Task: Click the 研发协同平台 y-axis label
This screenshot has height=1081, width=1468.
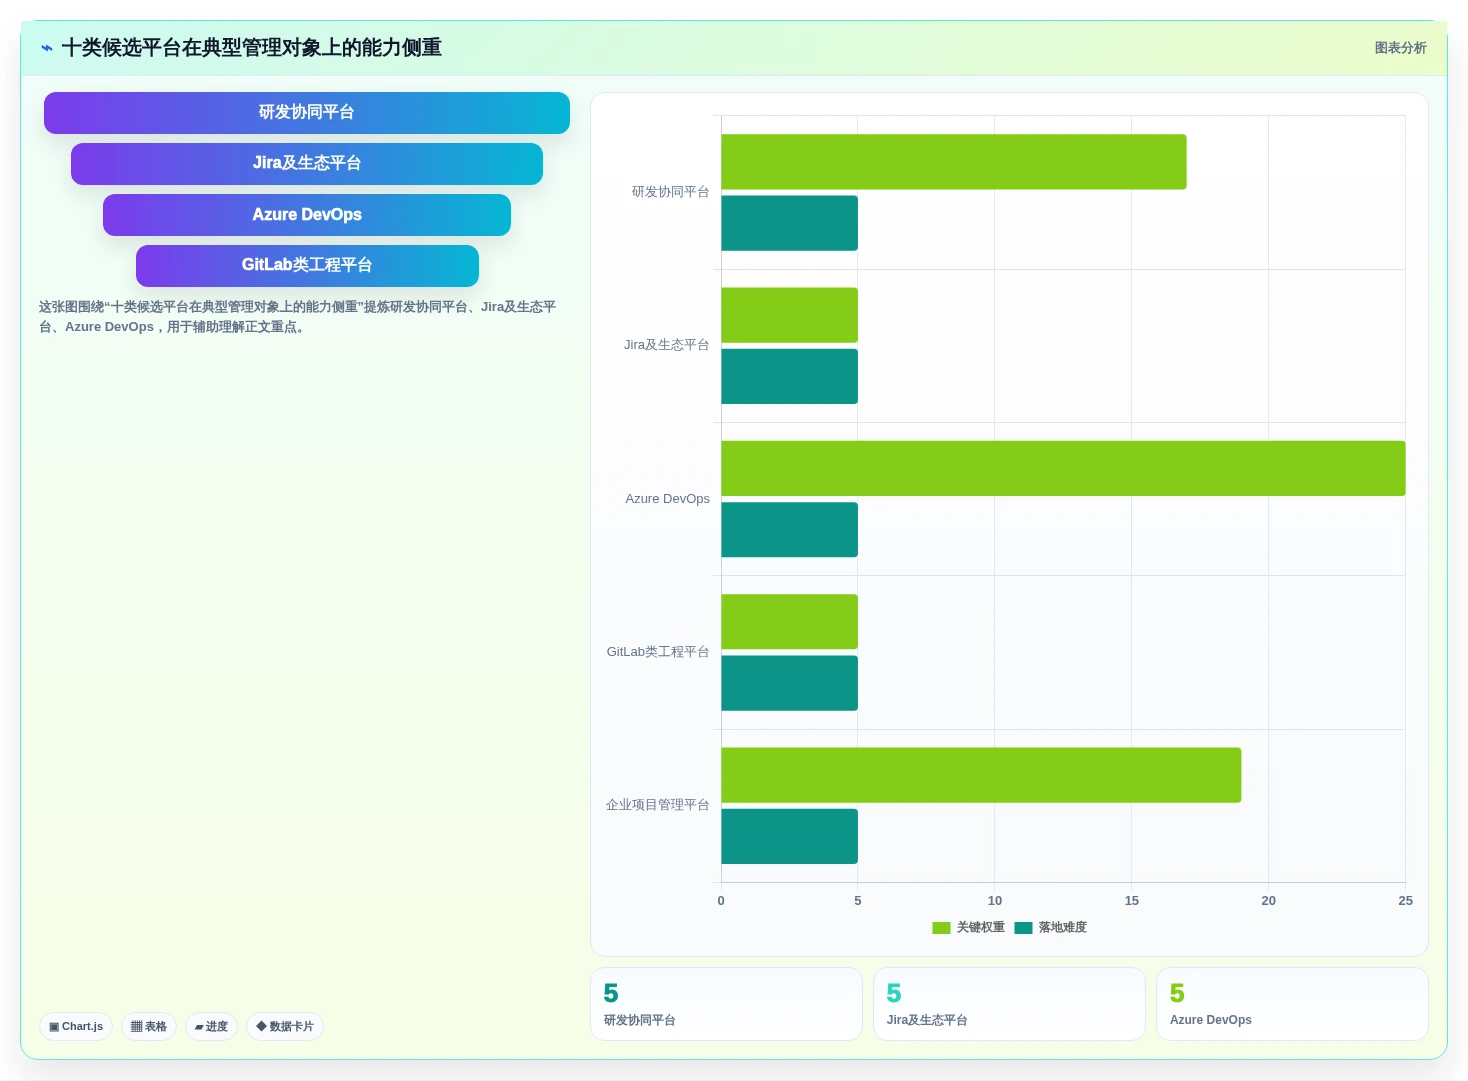Action: pos(670,192)
